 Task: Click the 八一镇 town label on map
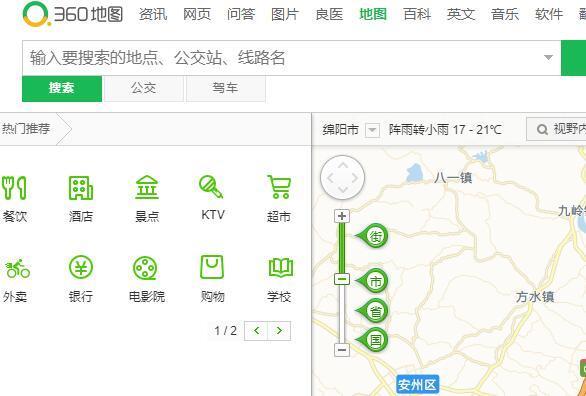pos(453,177)
